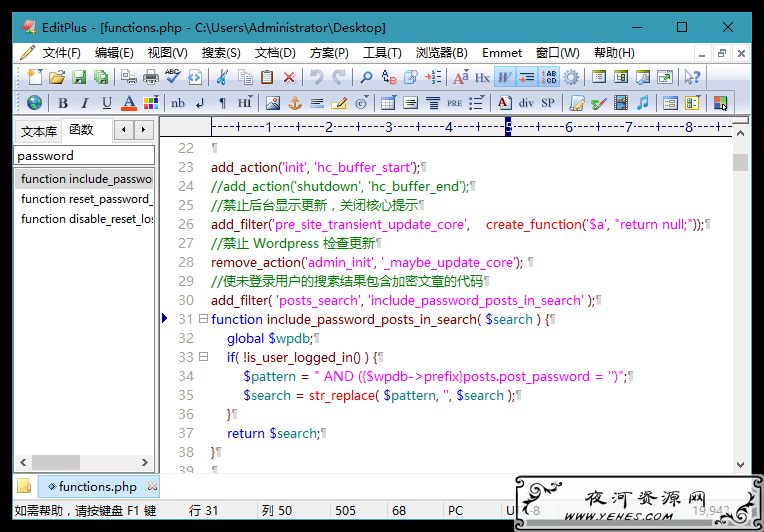Open the Replace (A to B) tool
The width and height of the screenshot is (764, 532).
coord(389,77)
